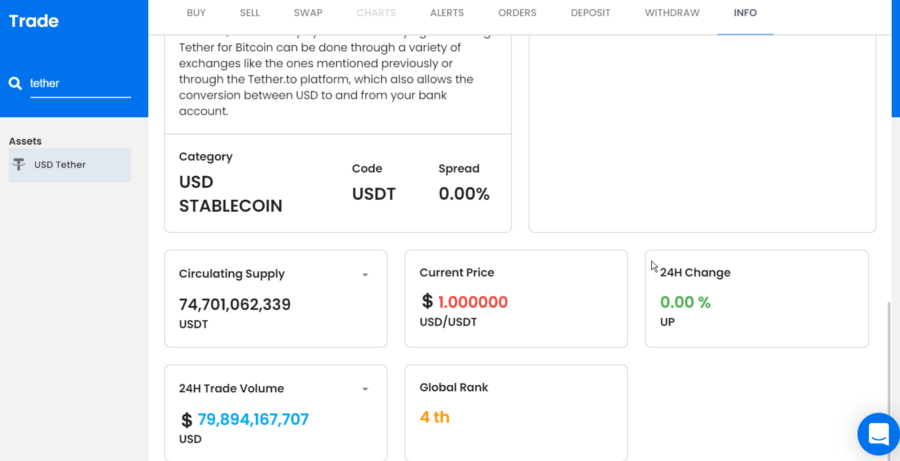
Task: Click the CHARTS tab
Action: coord(376,13)
